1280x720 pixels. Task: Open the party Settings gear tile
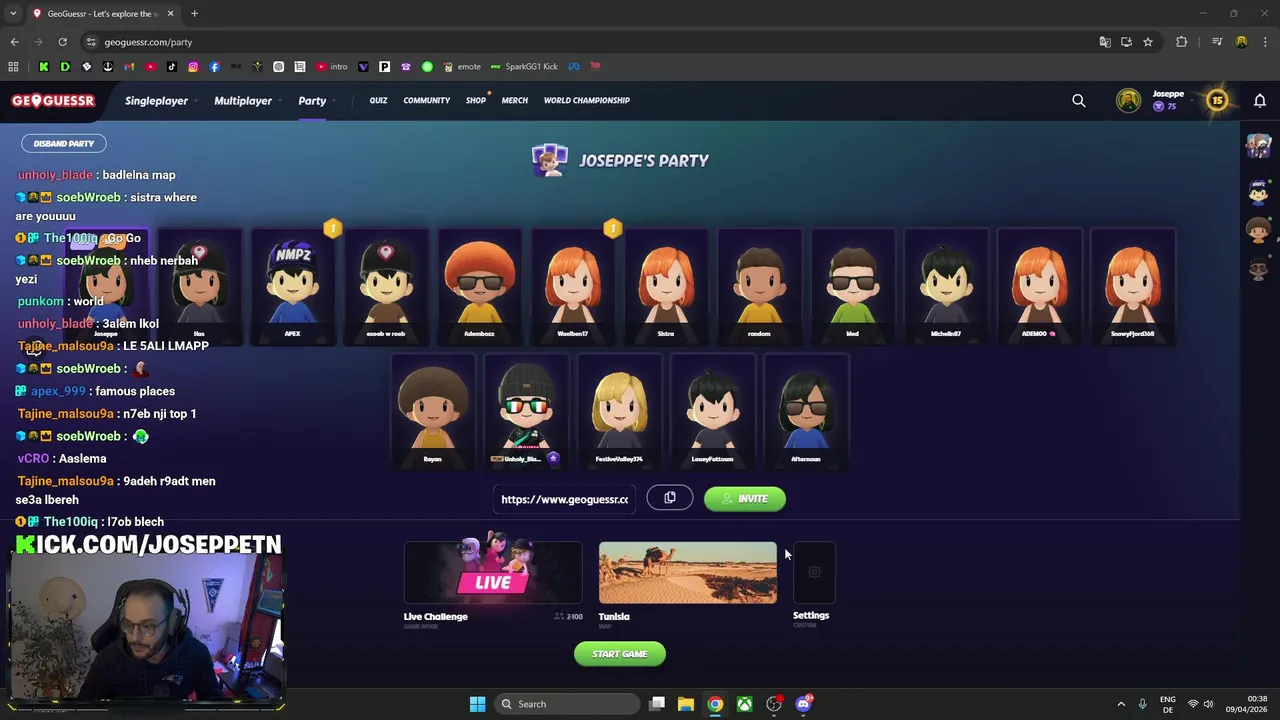(814, 573)
